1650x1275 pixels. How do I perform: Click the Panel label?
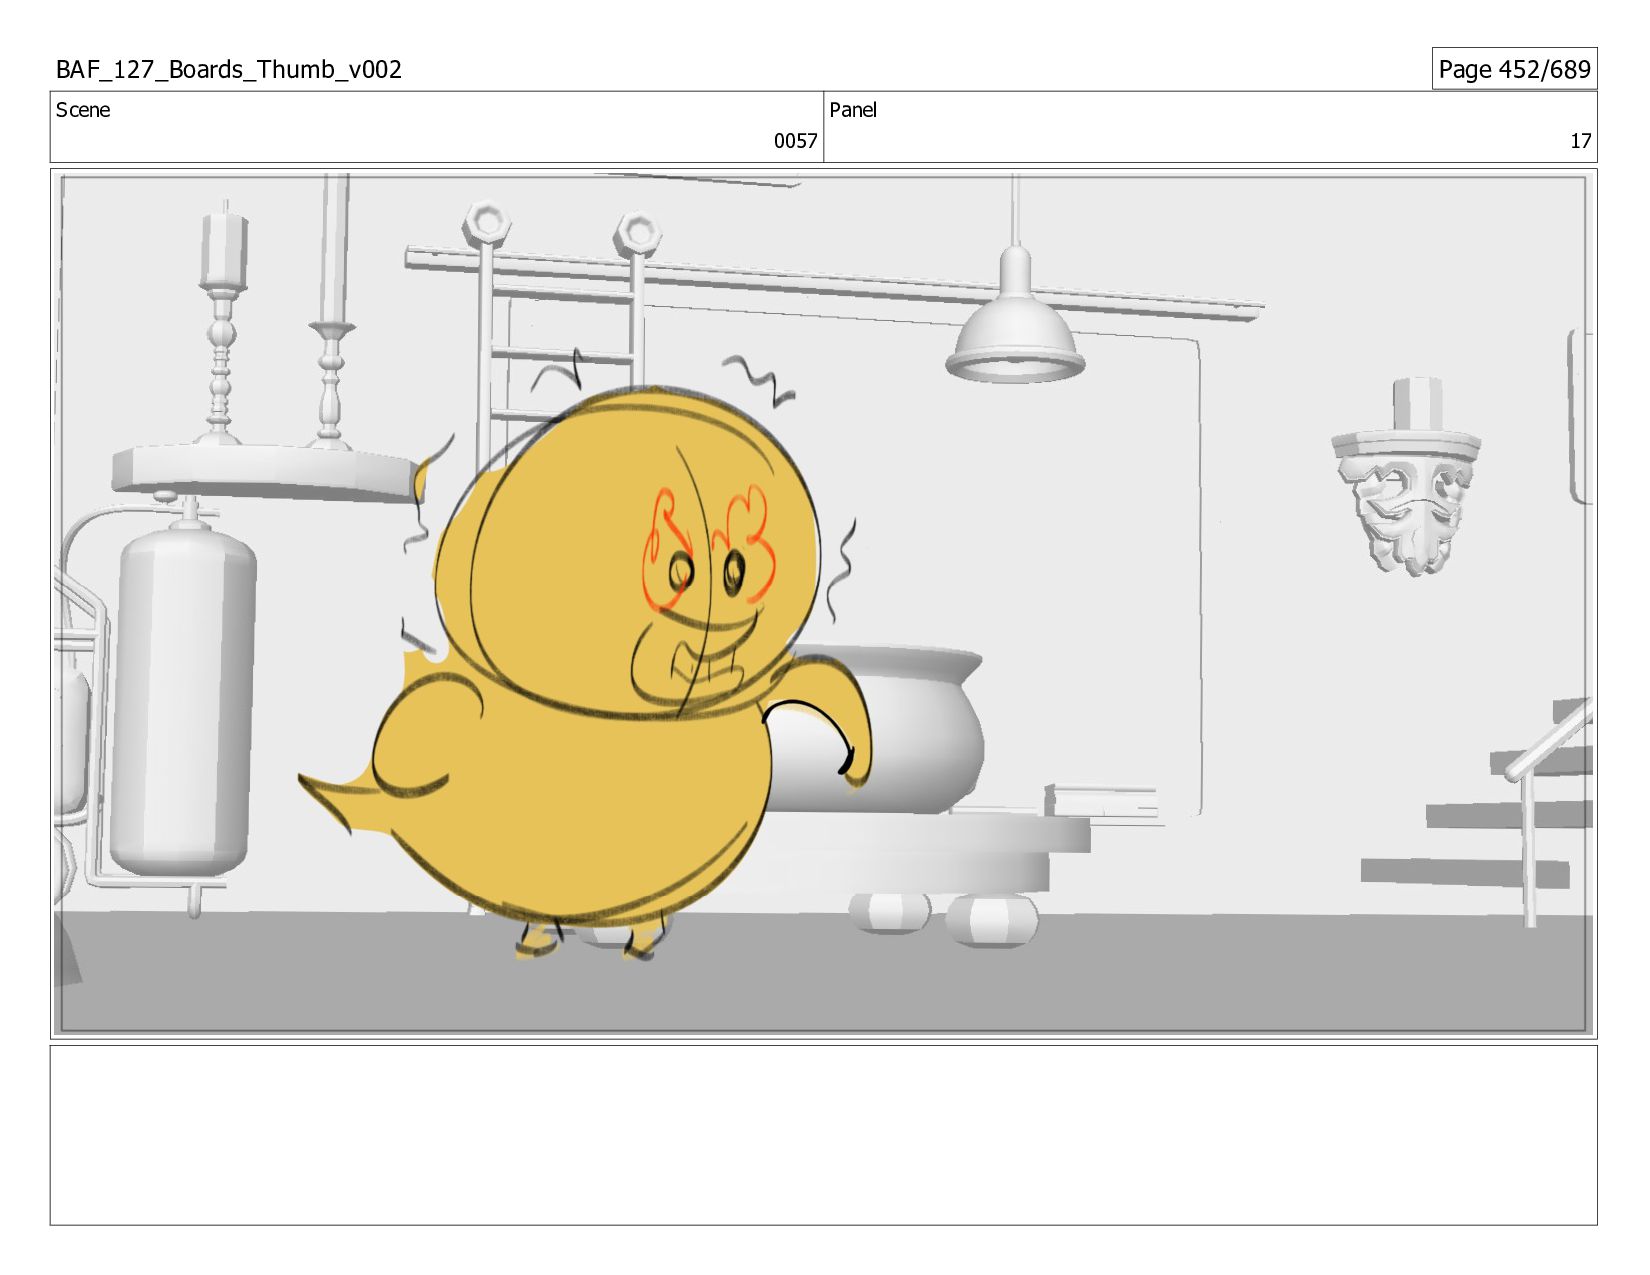tap(853, 110)
